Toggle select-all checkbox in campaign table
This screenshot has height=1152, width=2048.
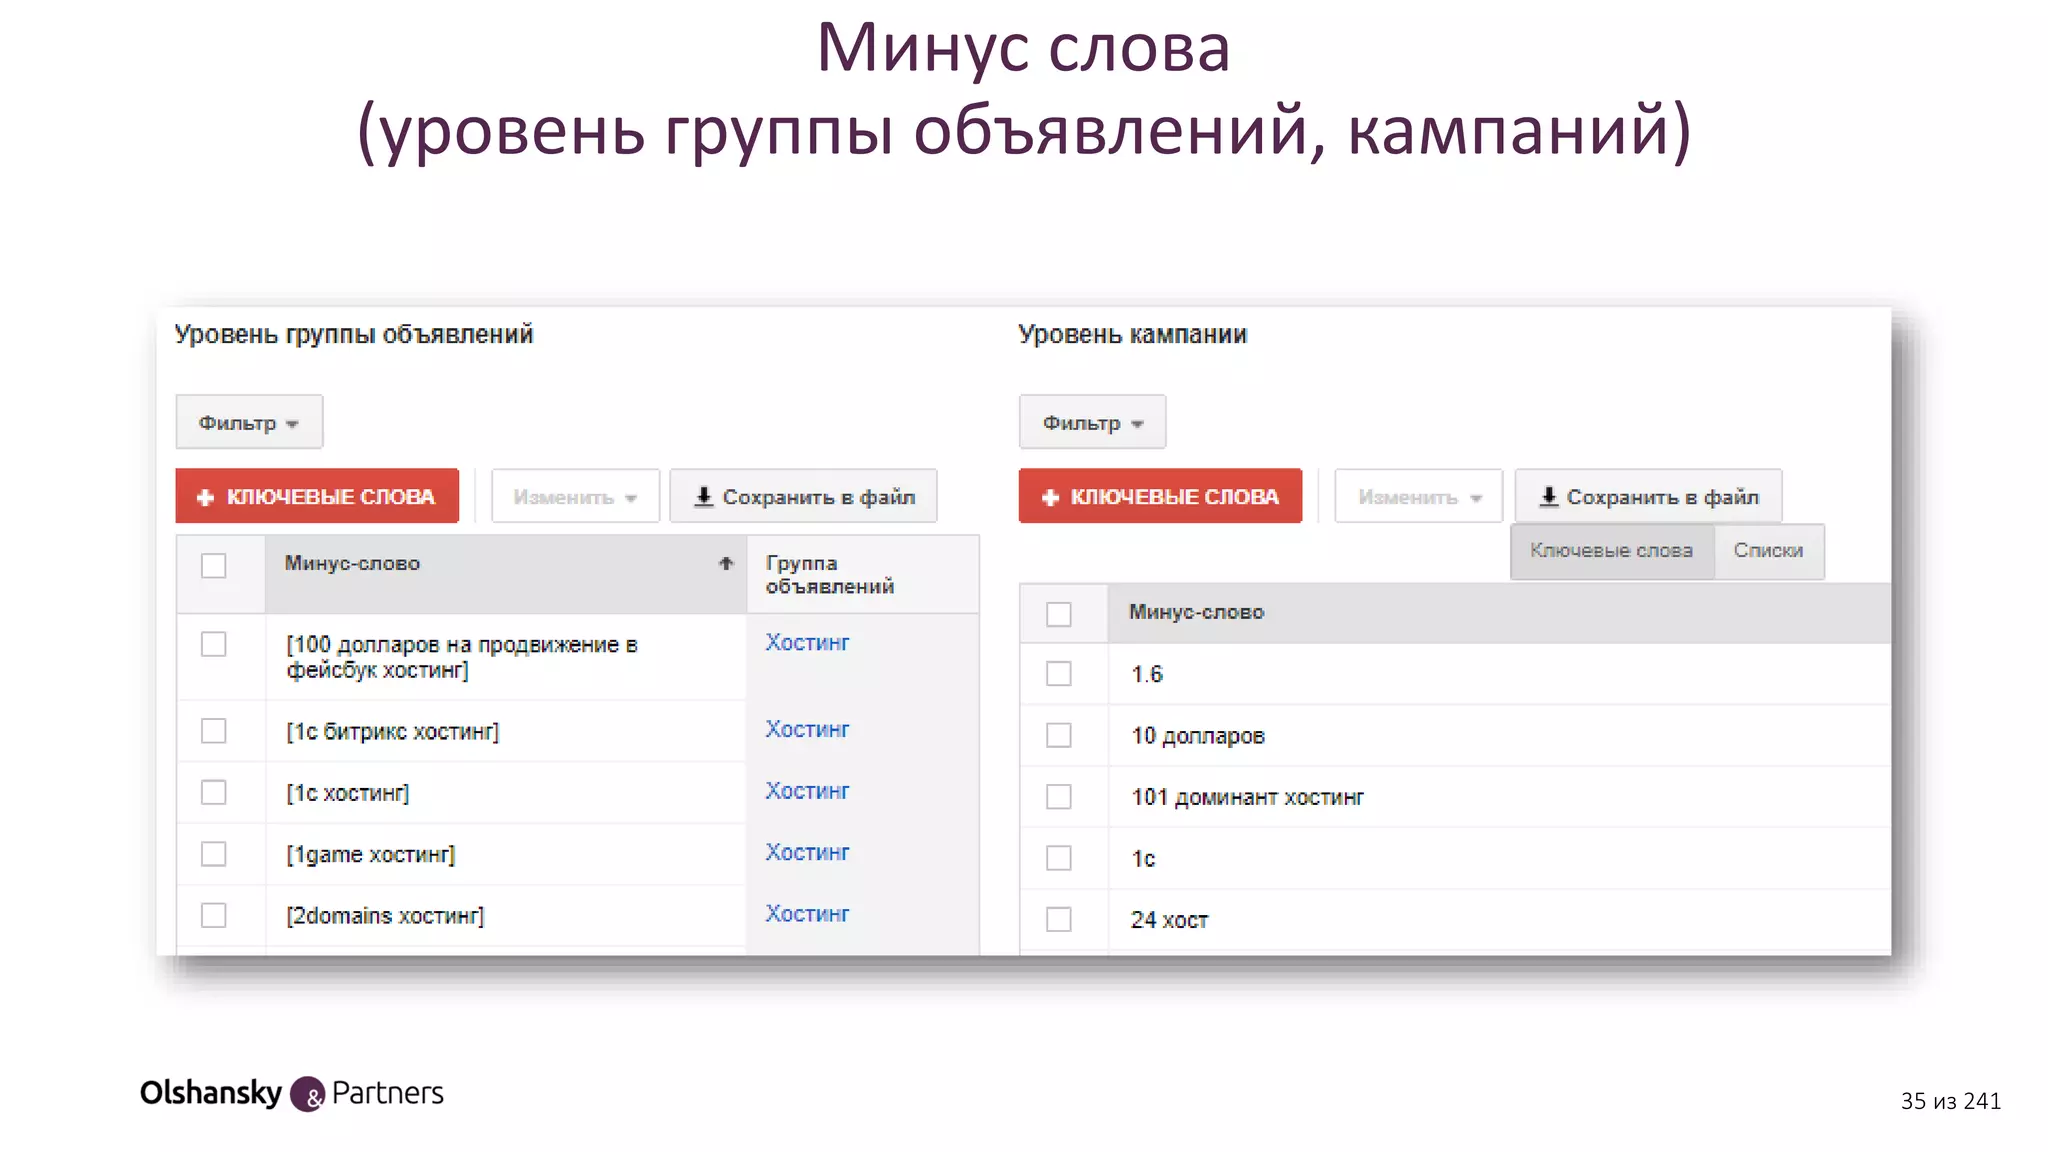tap(1058, 614)
